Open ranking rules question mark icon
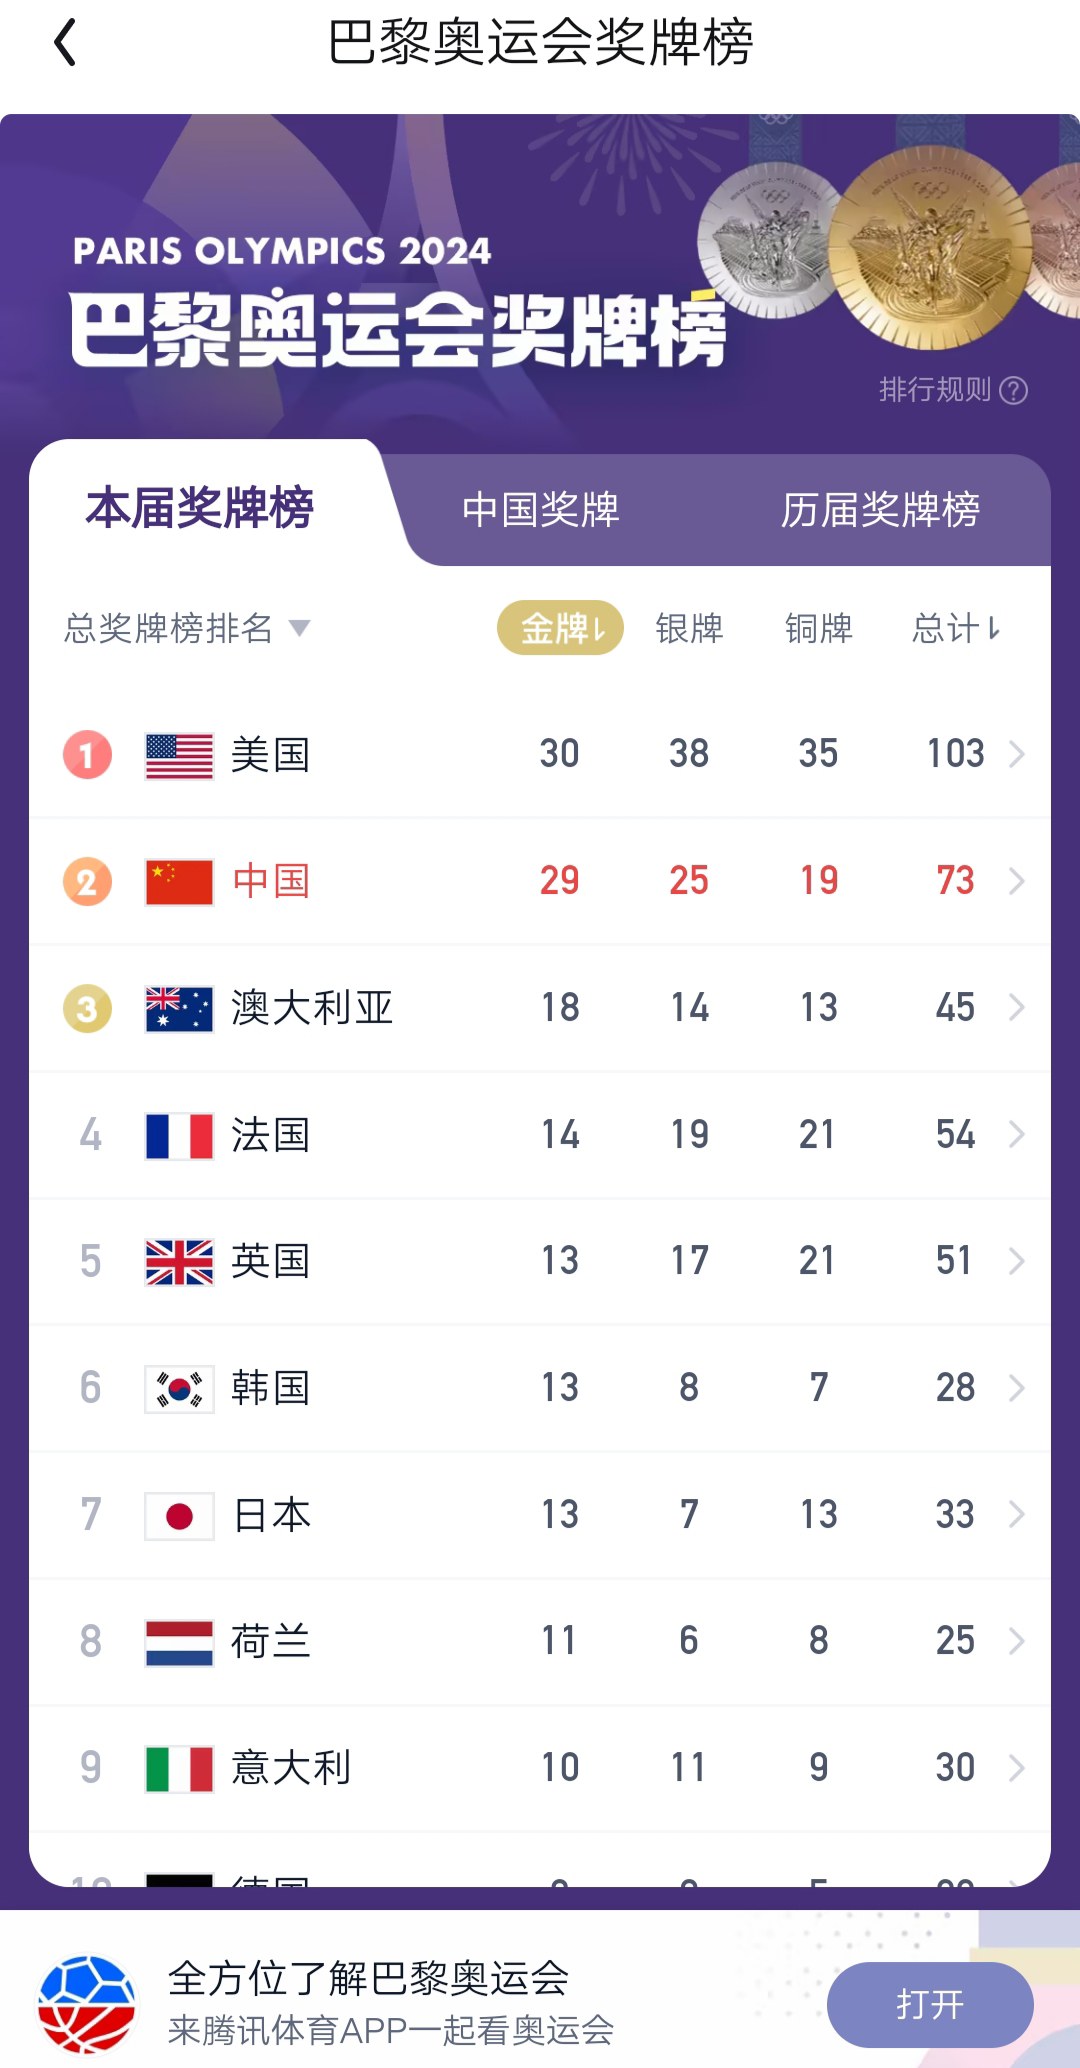1080x2068 pixels. click(x=1013, y=390)
